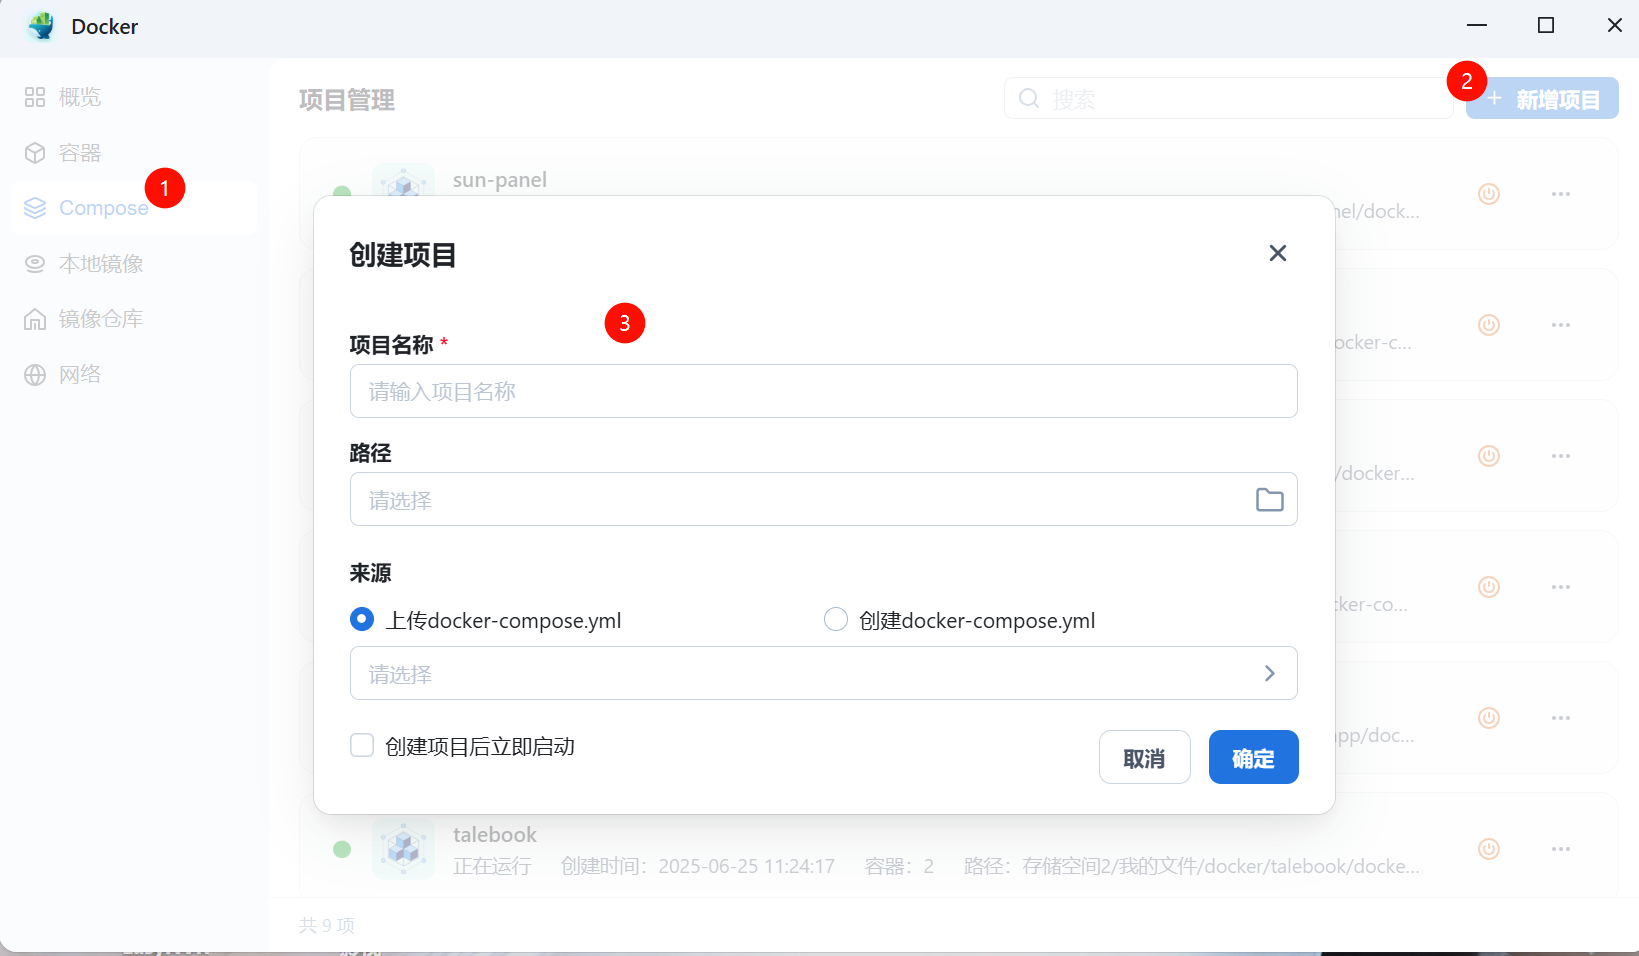Open more menu in ocker-c... row
Screen dimensions: 1639x956
pyautogui.click(x=1561, y=325)
